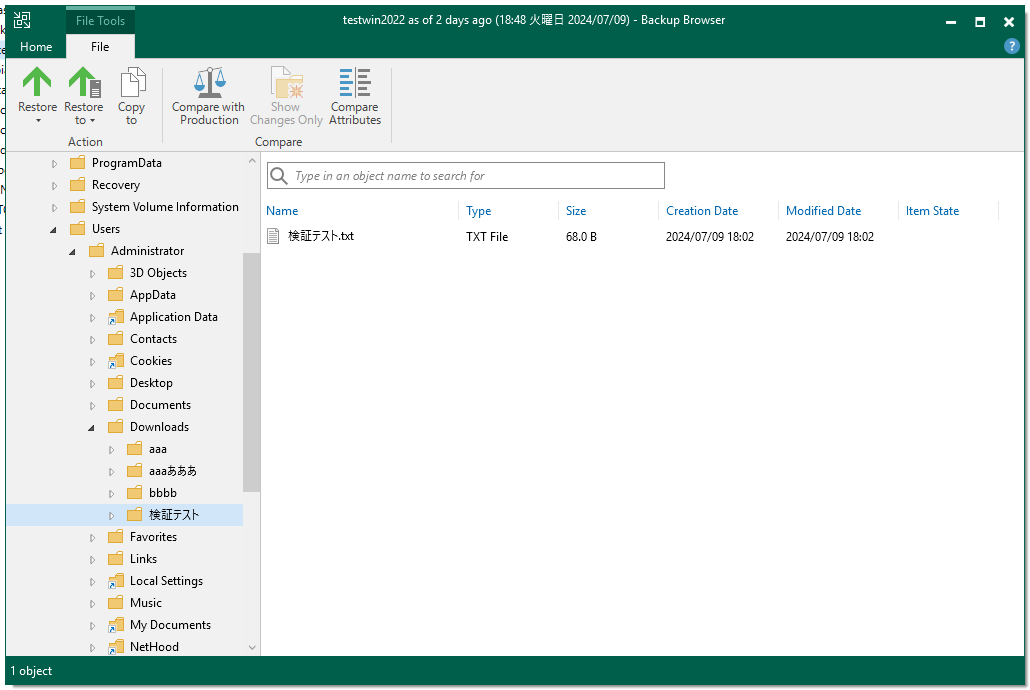Click the 68.0 B size cell
The height and width of the screenshot is (690, 1030).
pyautogui.click(x=581, y=237)
